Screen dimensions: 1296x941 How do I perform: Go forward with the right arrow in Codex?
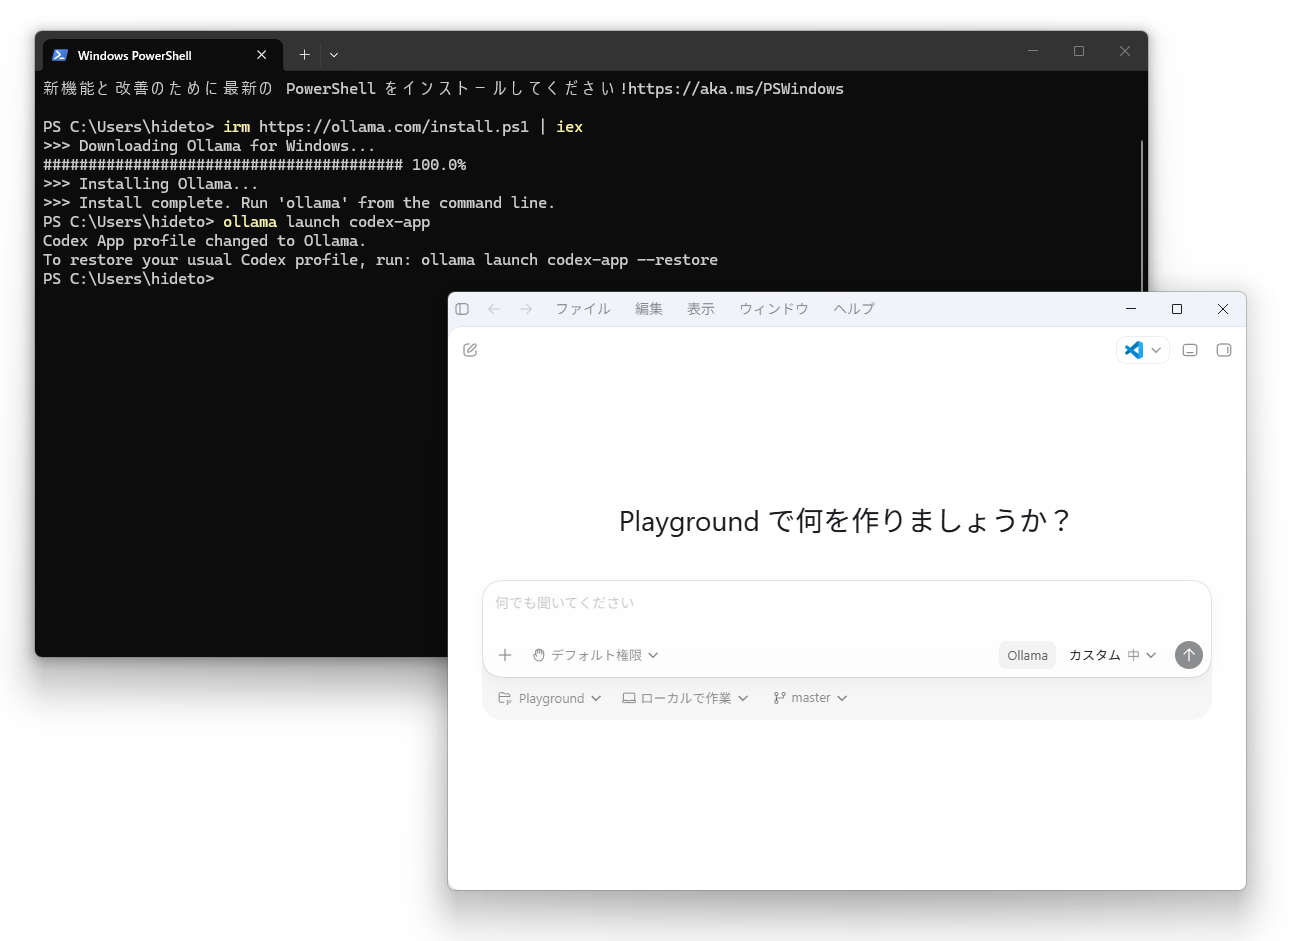coord(526,309)
